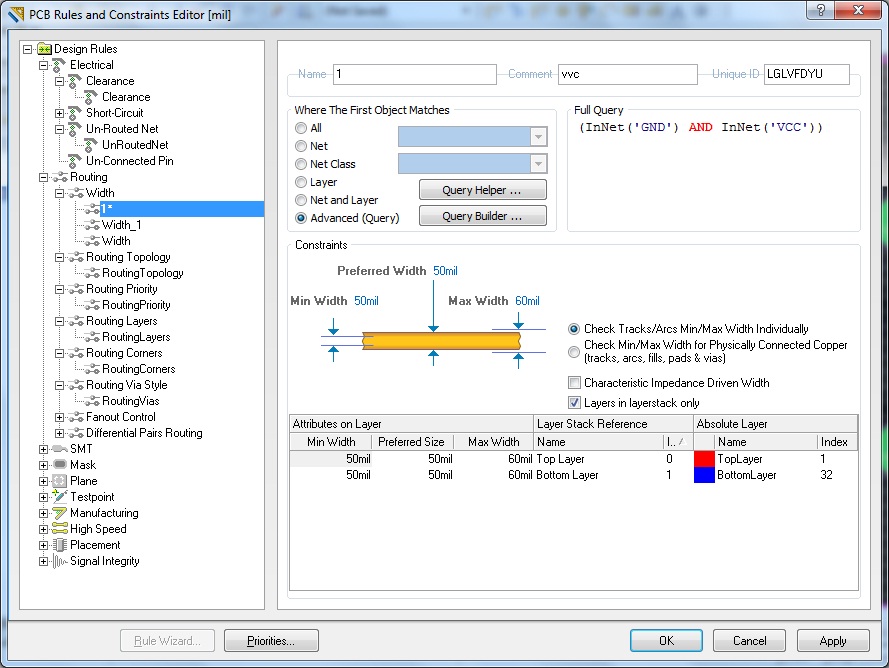This screenshot has width=889, height=668.
Task: Click the Routing Via Style icon
Action: pos(75,385)
